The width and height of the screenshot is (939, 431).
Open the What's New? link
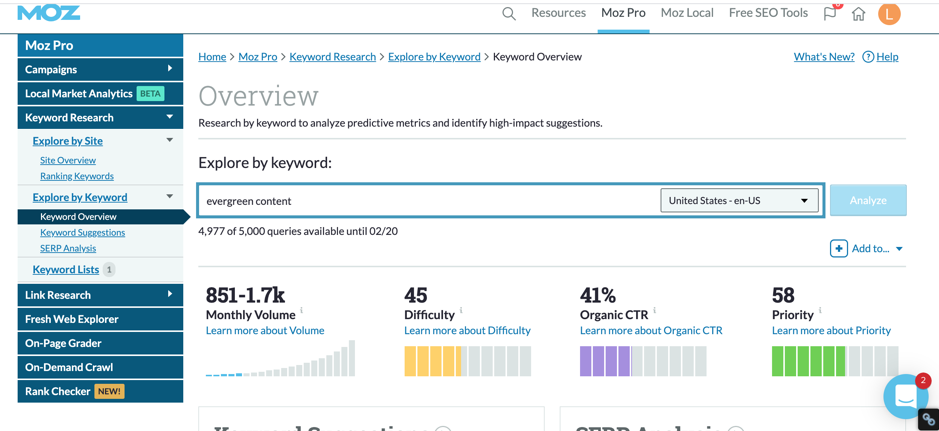tap(824, 57)
